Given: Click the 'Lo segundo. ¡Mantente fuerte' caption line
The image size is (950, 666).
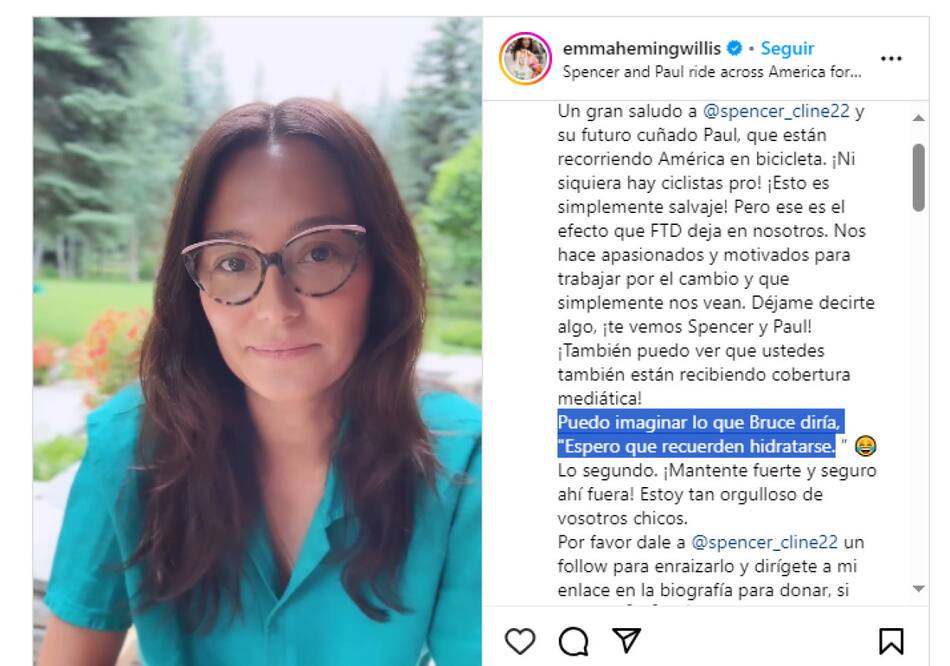Looking at the screenshot, I should [x=717, y=471].
